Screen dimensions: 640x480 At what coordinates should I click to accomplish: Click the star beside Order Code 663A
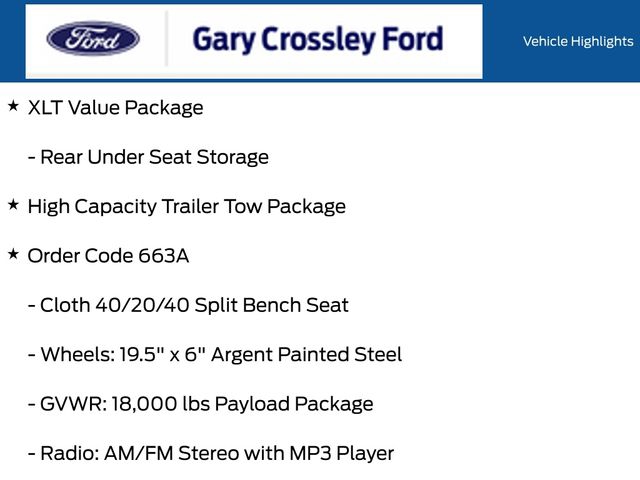[13, 254]
